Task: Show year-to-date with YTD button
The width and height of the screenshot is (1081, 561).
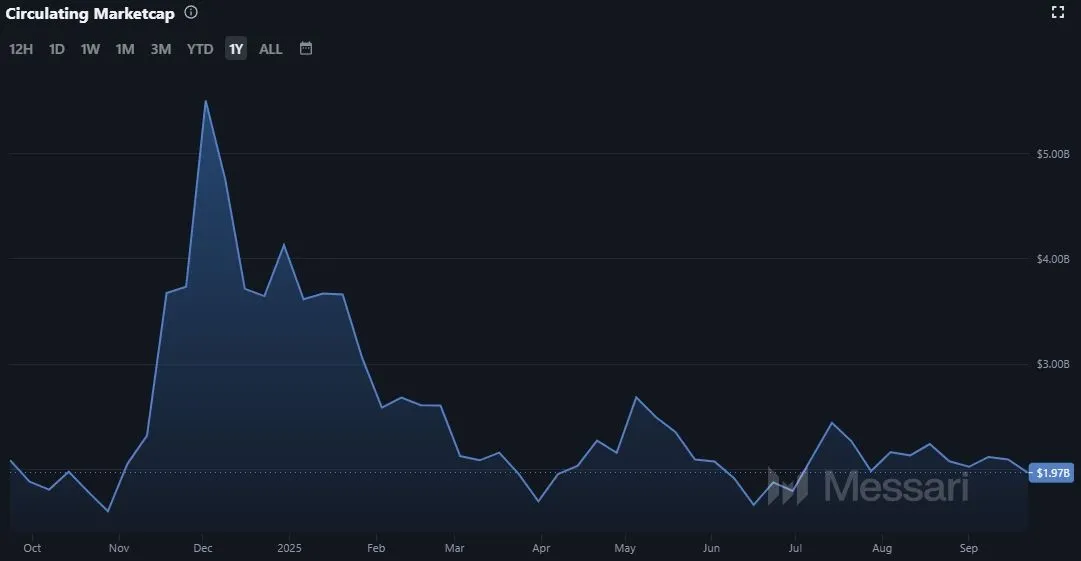Action: [x=200, y=49]
